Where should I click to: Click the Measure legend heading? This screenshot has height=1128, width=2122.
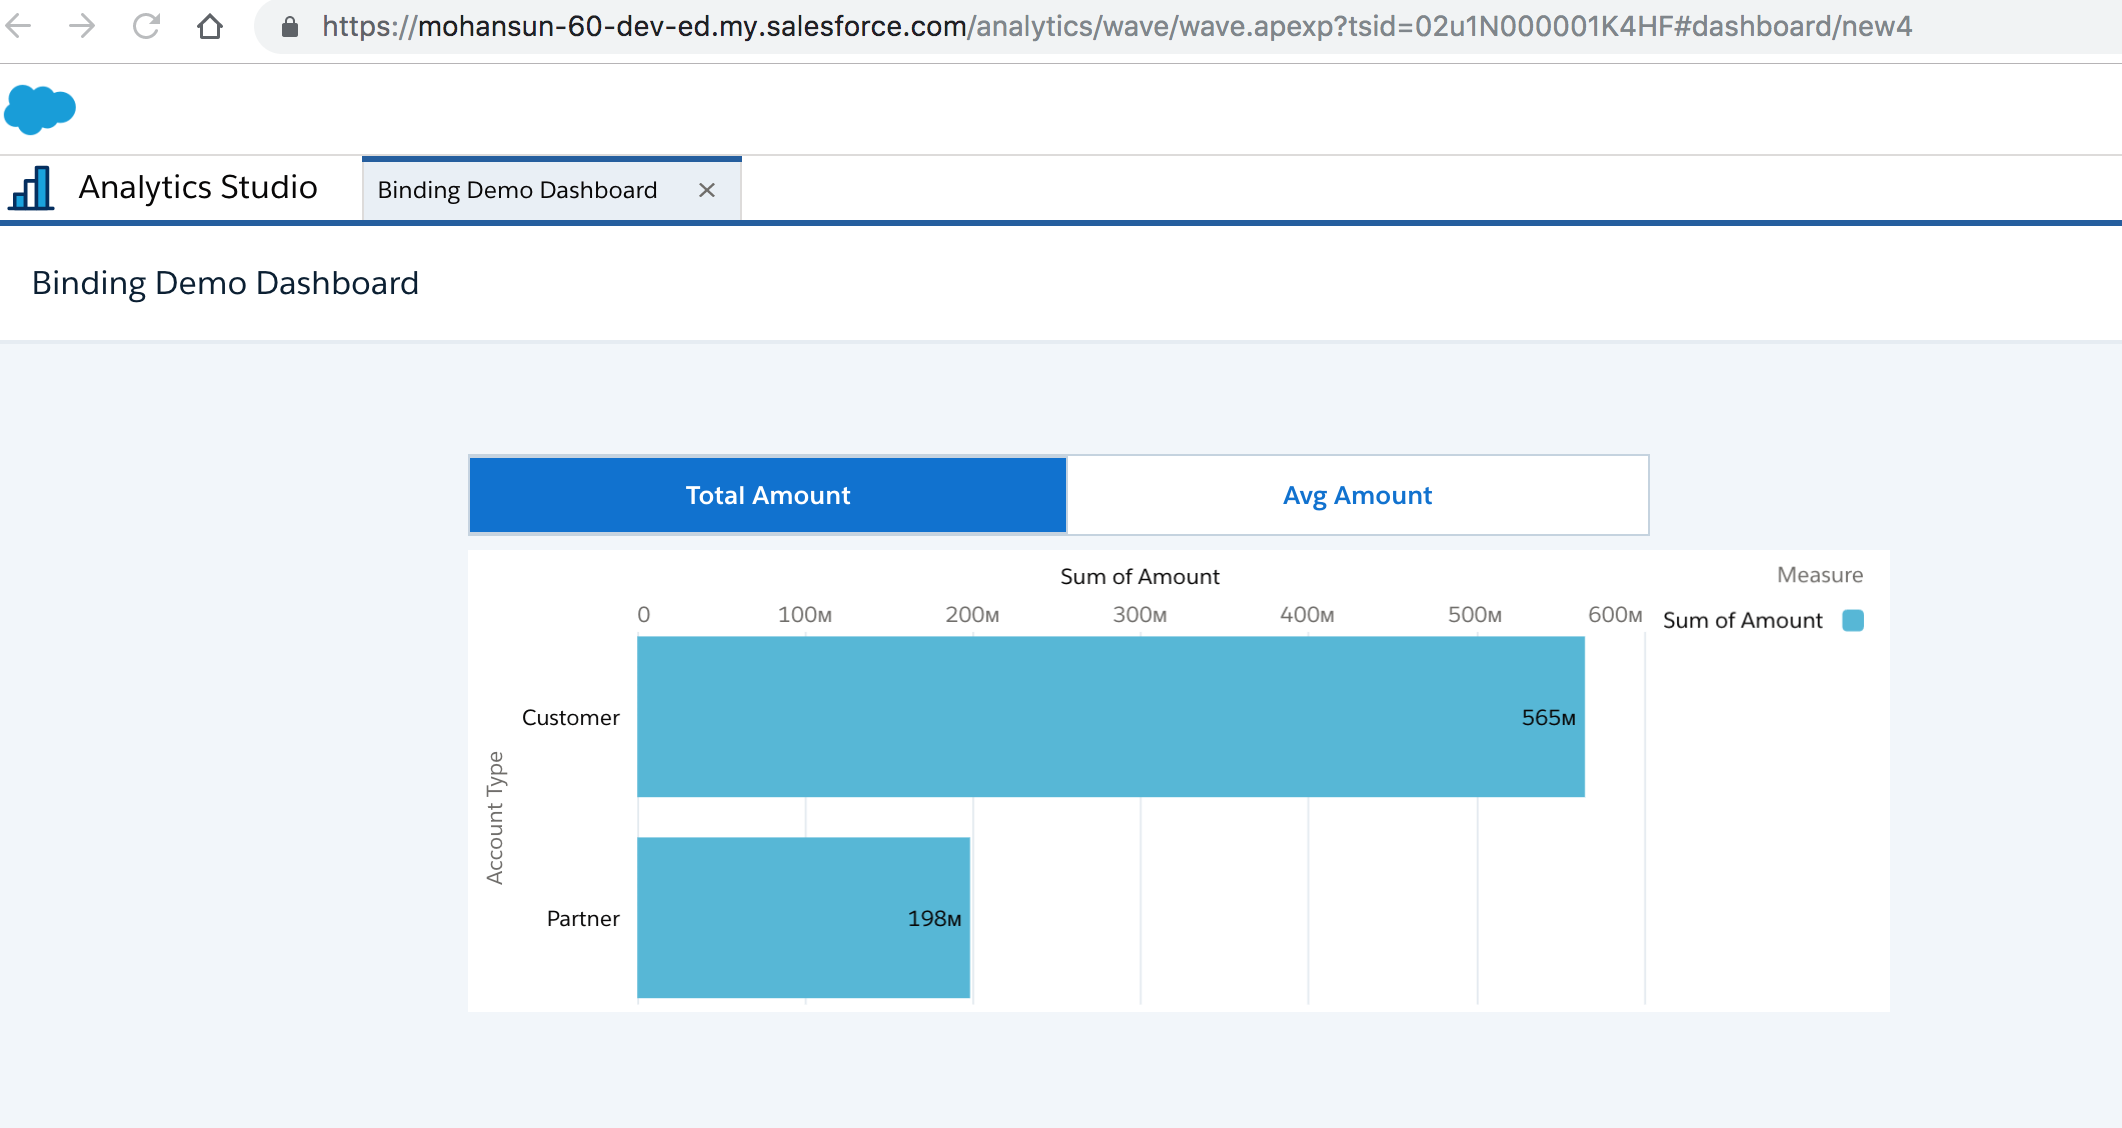tap(1820, 575)
